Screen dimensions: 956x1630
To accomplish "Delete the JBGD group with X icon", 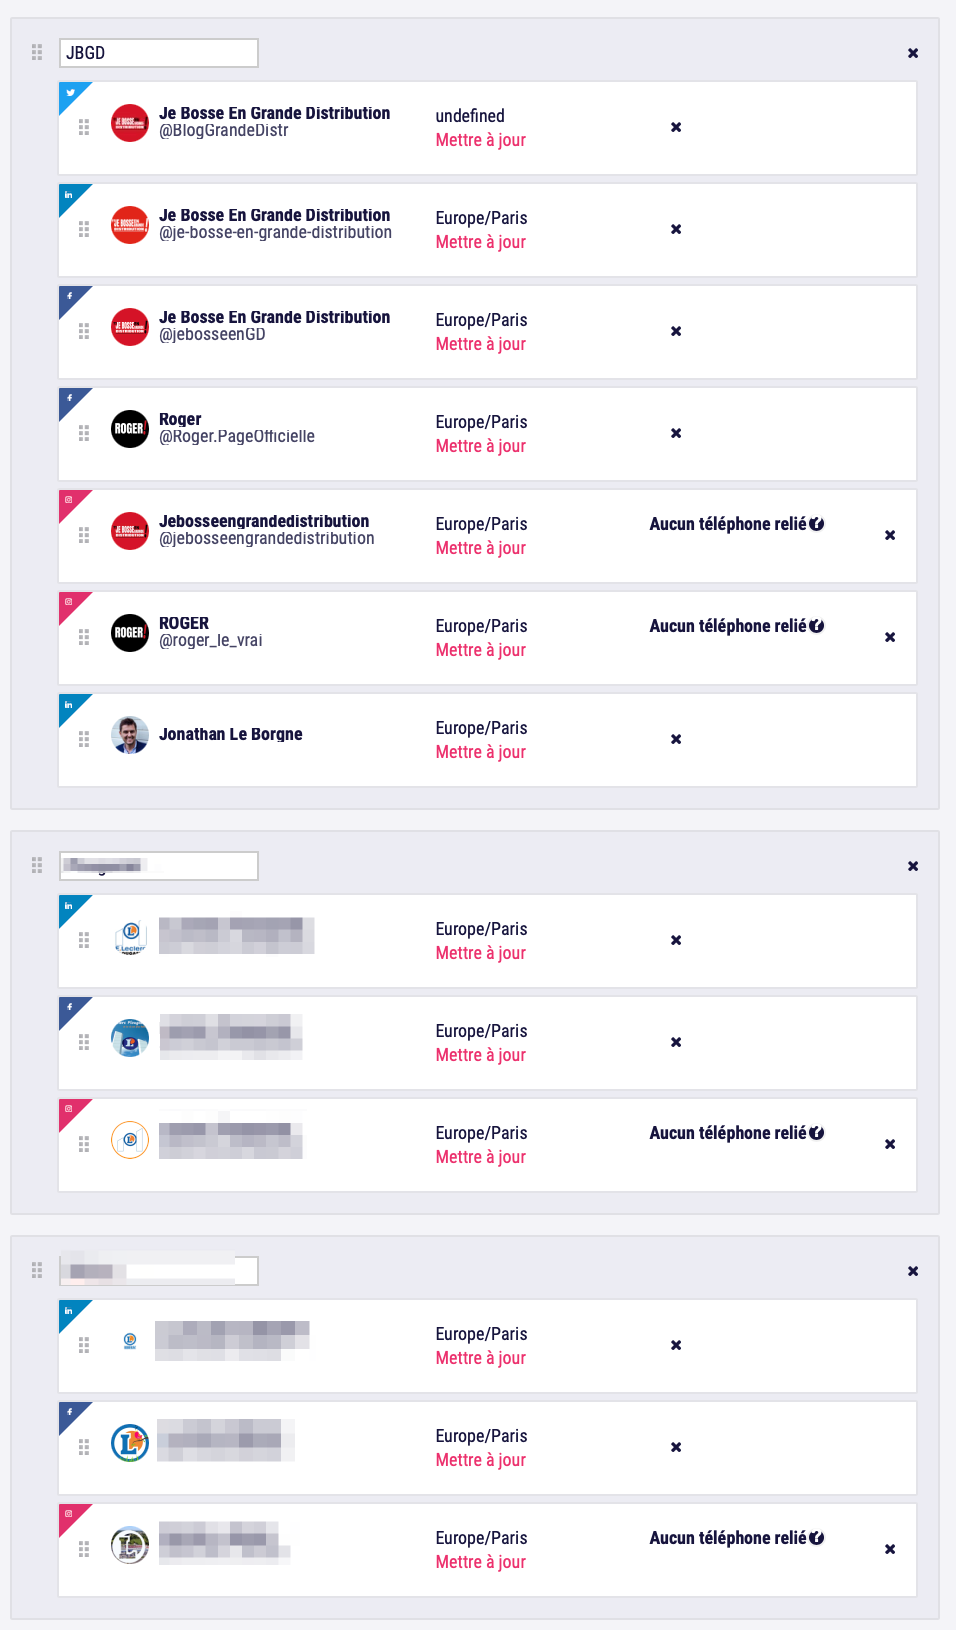I will coord(913,53).
